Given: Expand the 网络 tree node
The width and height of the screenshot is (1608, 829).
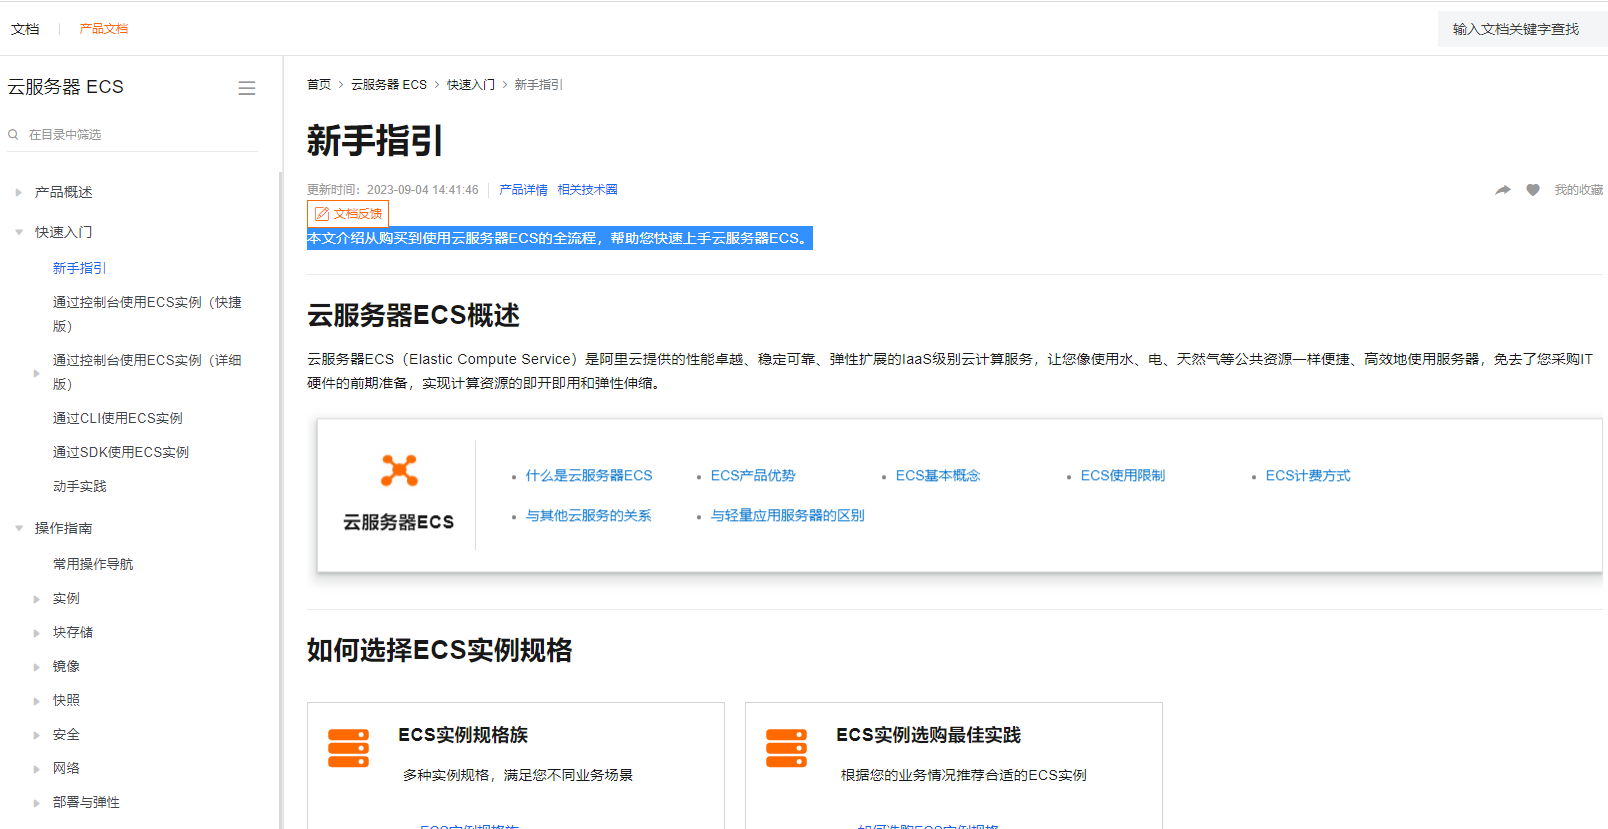Looking at the screenshot, I should (36, 769).
